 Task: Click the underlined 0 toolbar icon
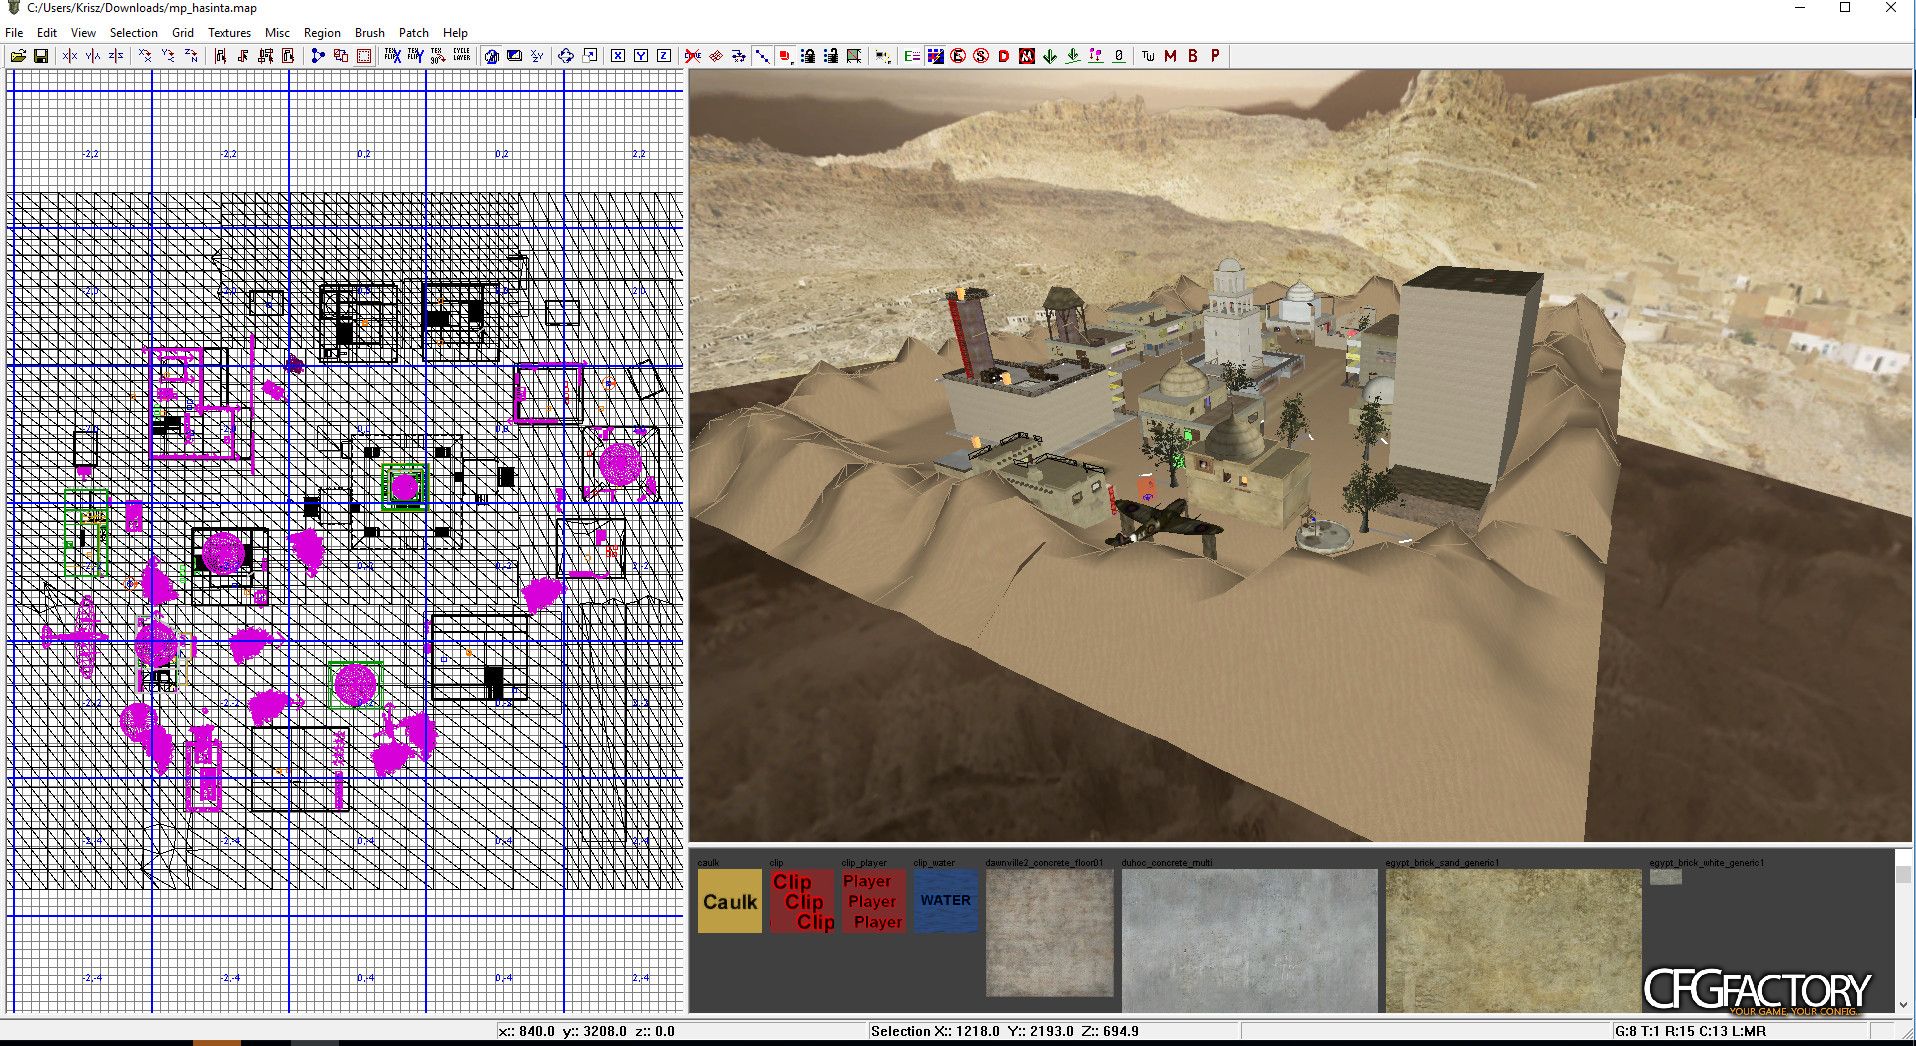coord(1119,56)
